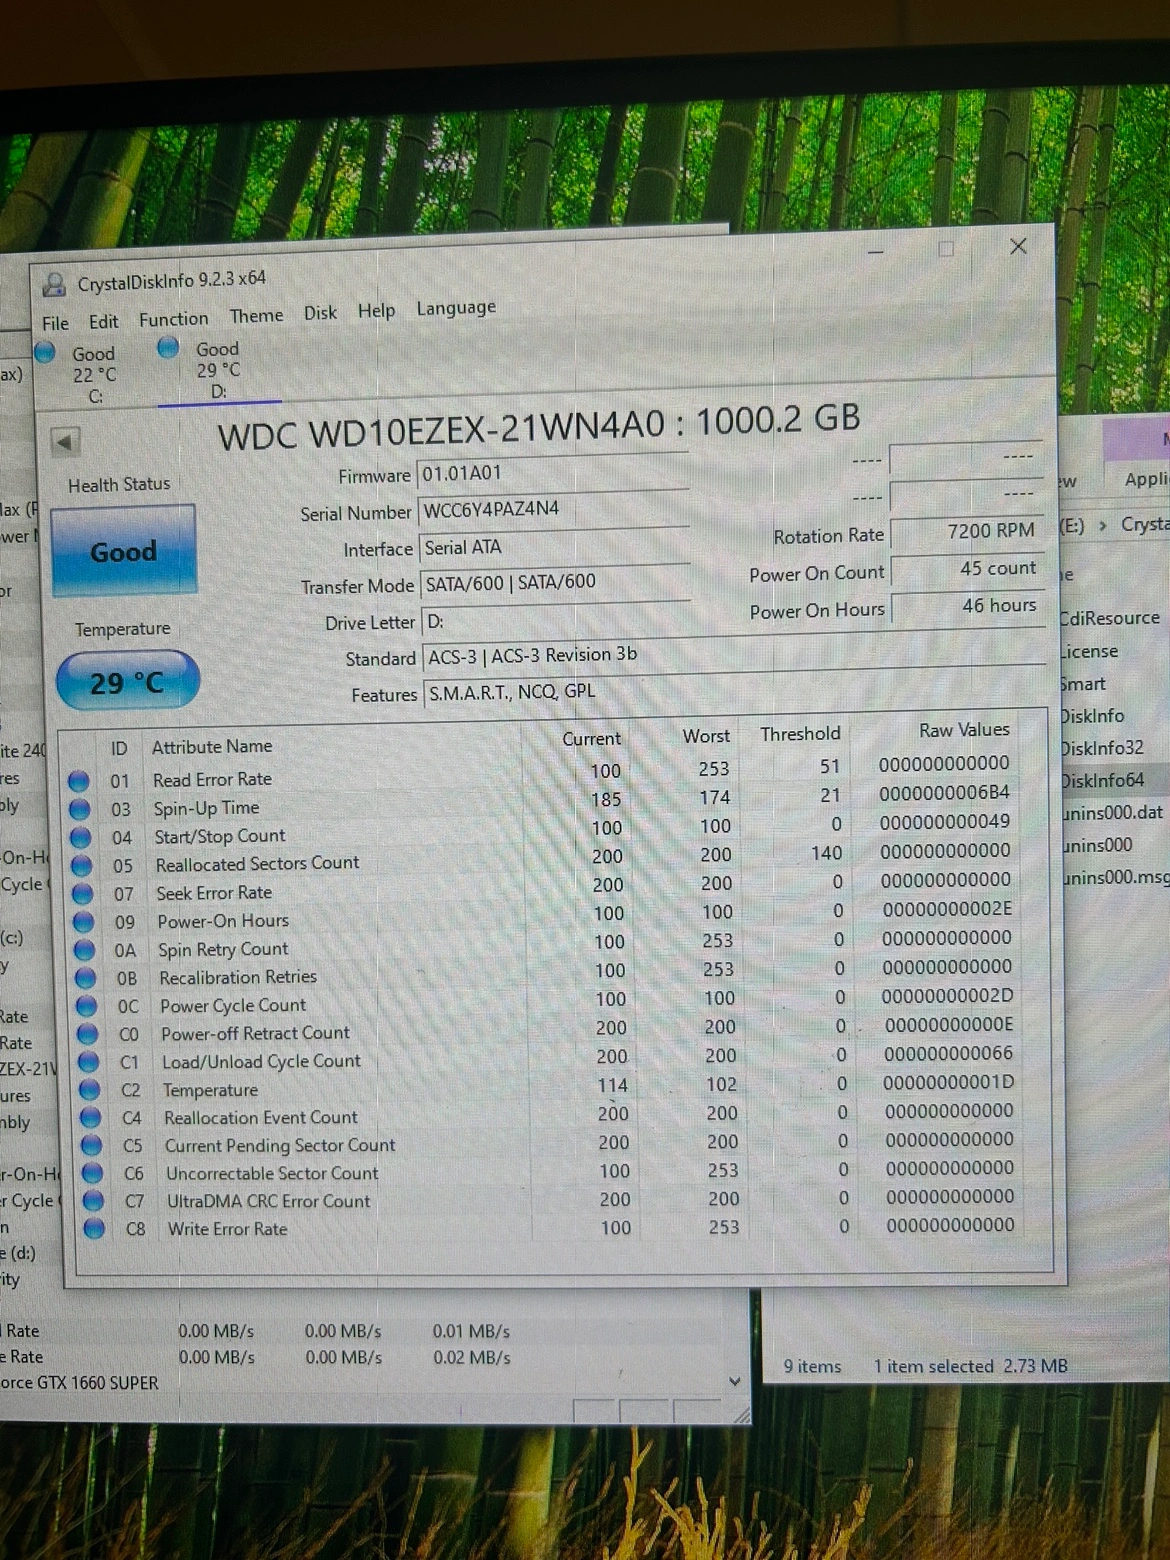This screenshot has height=1560, width=1170.
Task: Select the Seek Error Rate attribute name
Action: pyautogui.click(x=214, y=893)
